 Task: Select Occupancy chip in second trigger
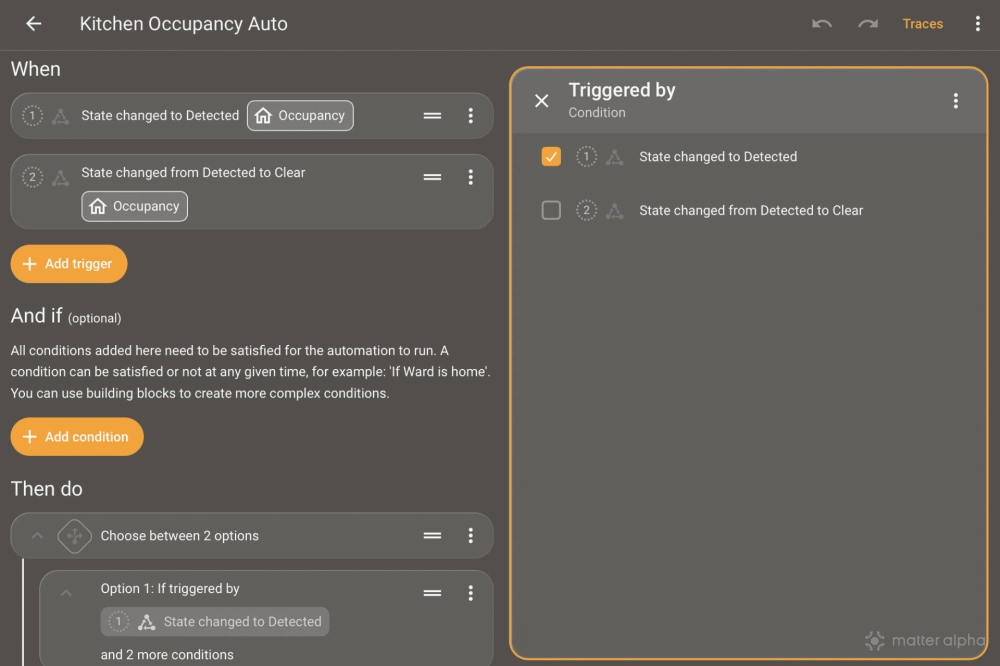135,206
